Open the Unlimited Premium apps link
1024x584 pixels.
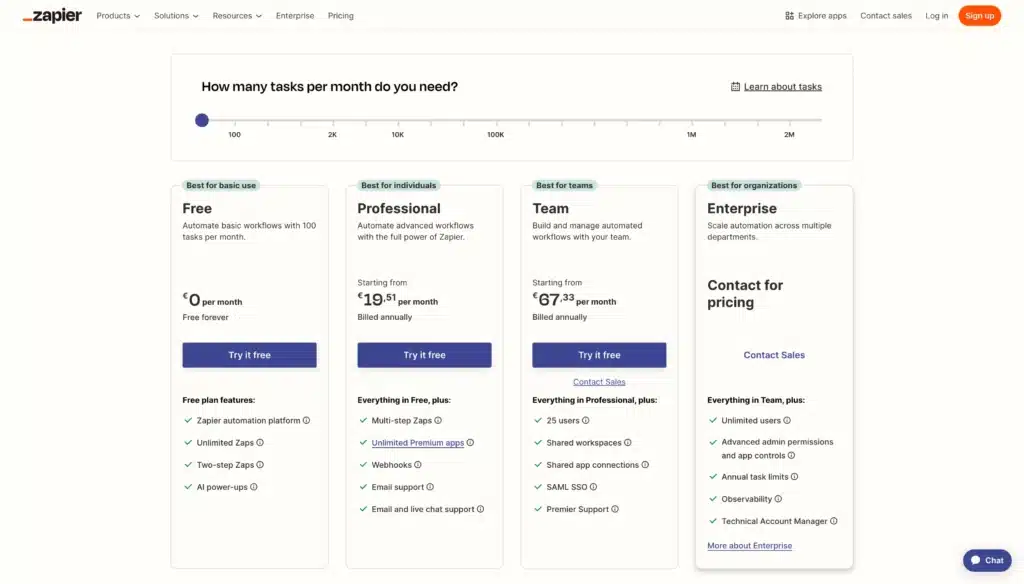(417, 443)
